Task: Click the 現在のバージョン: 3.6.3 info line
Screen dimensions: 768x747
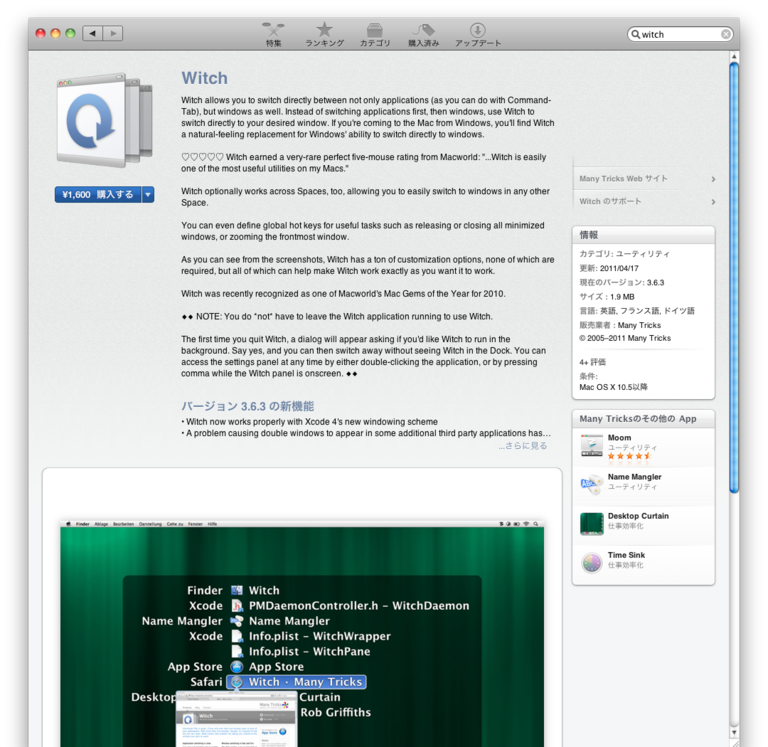Action: point(622,282)
